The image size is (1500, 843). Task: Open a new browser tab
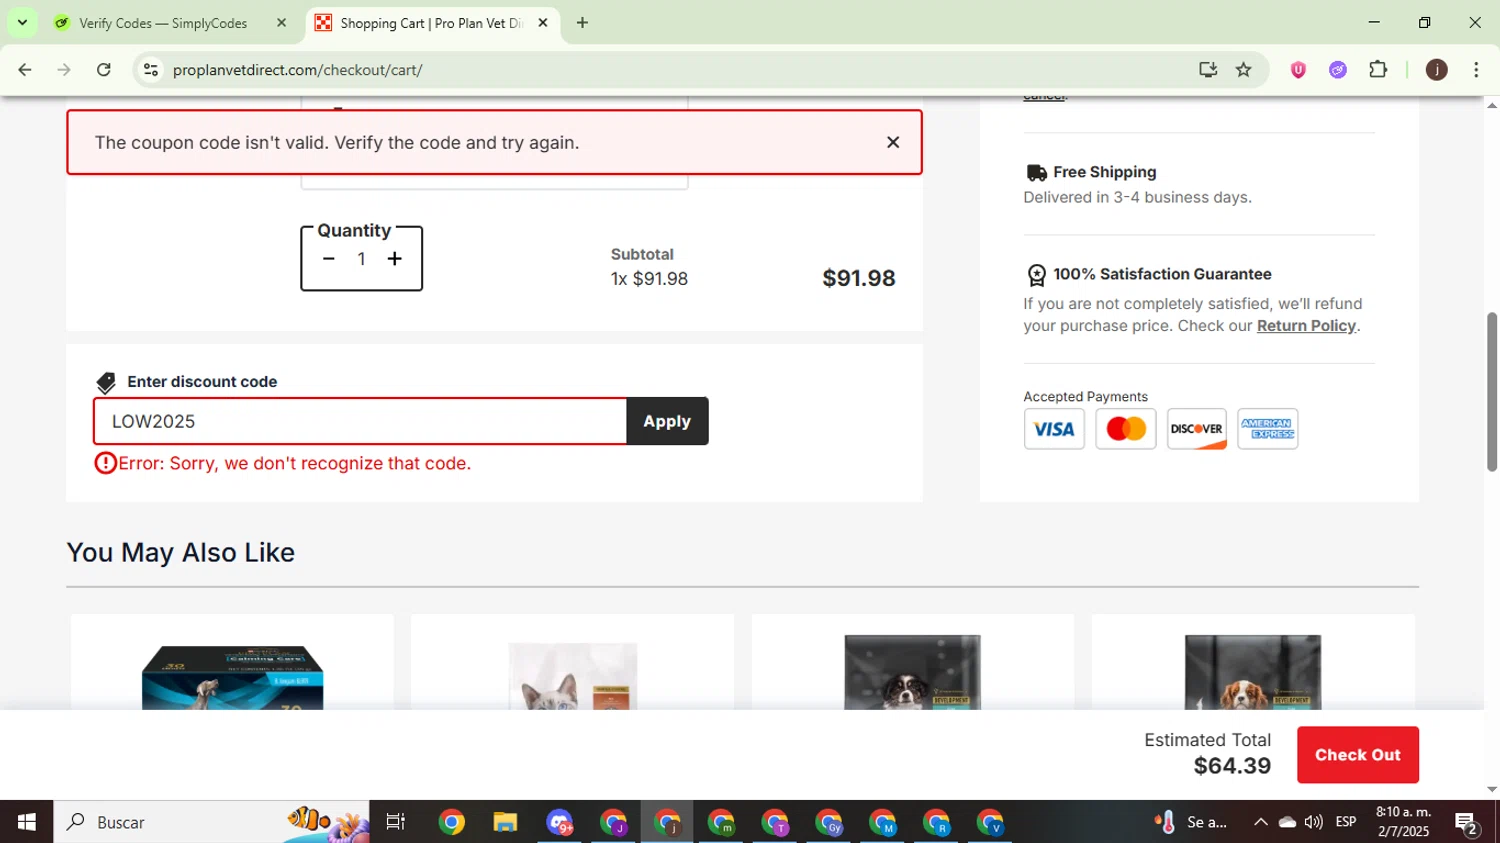582,23
